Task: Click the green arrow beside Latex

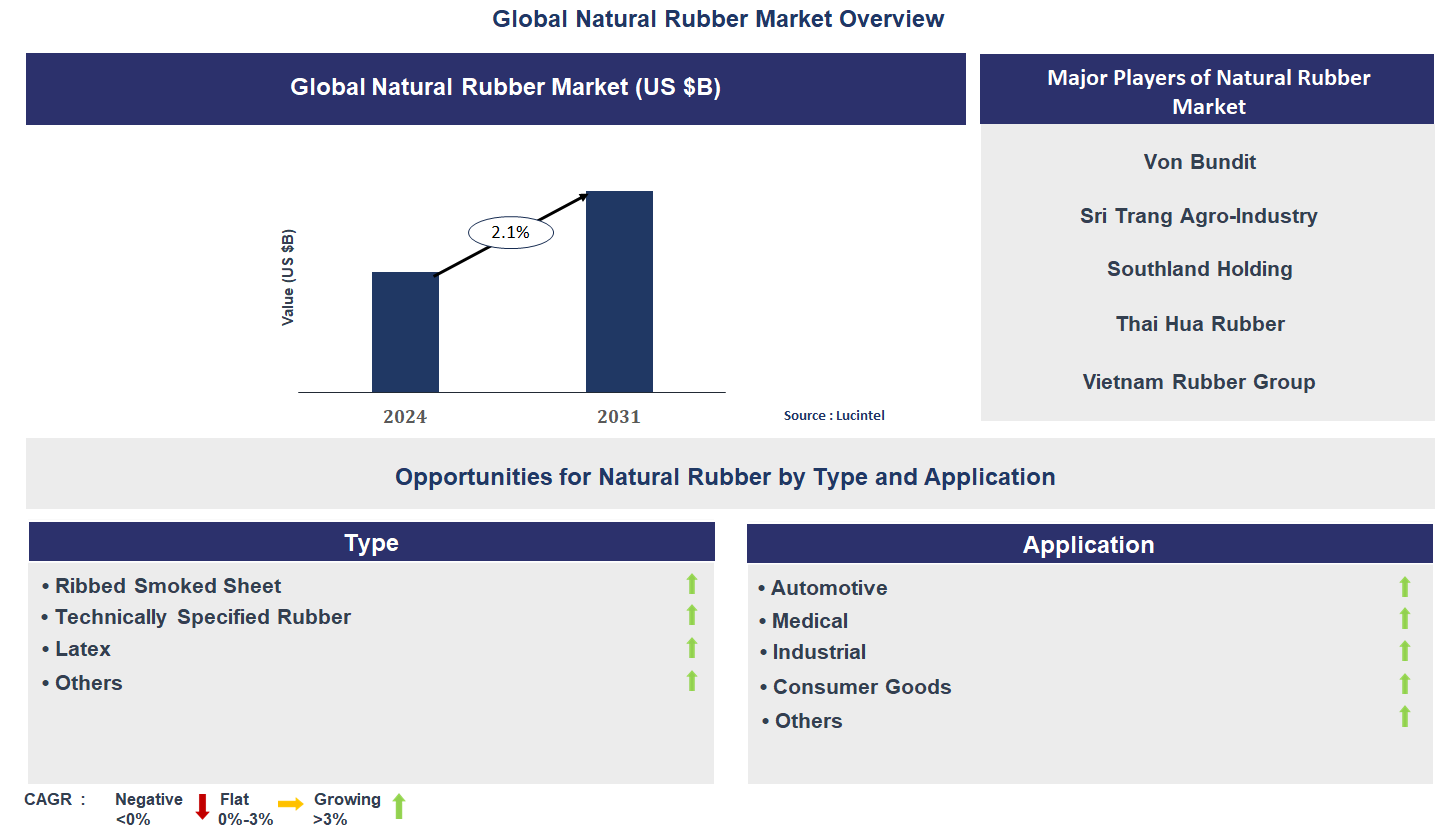Action: pos(691,648)
